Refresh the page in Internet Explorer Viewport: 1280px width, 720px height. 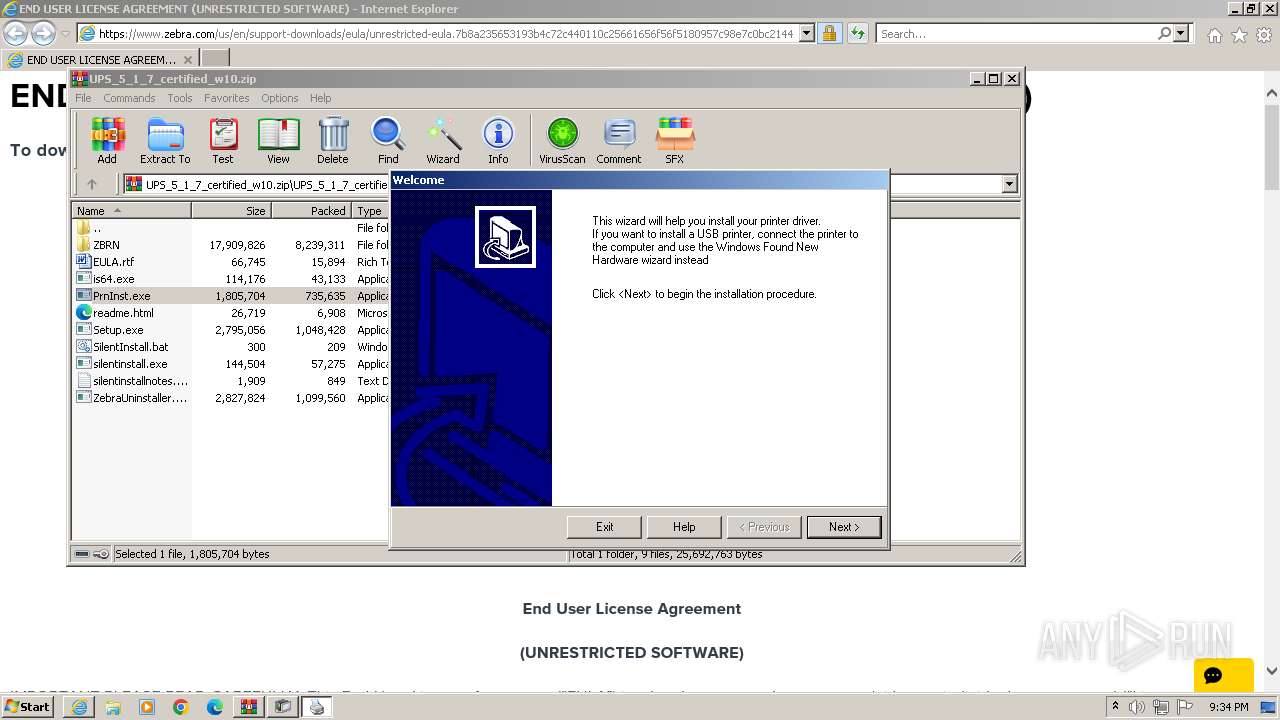click(857, 33)
